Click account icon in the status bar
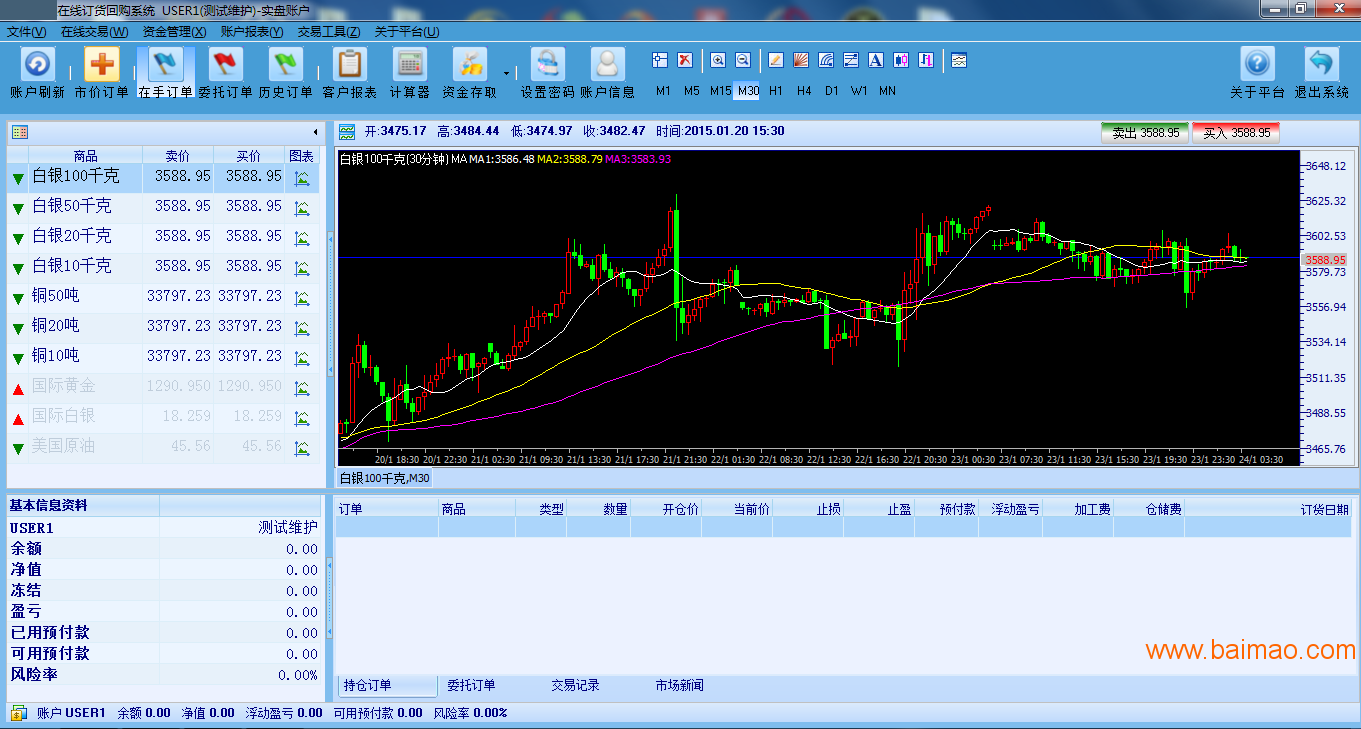 click(19, 713)
